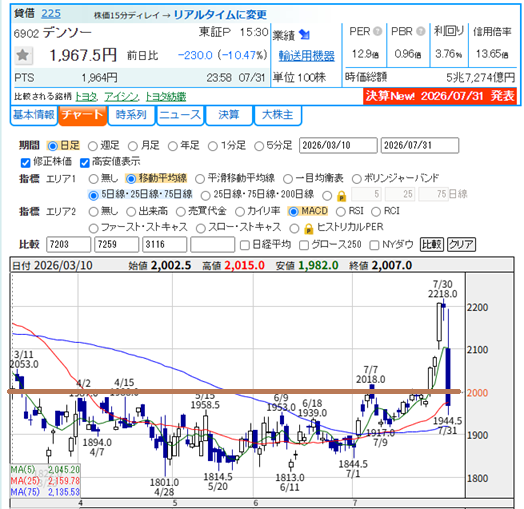Open the 輸送用機器 sector link

pyautogui.click(x=306, y=56)
